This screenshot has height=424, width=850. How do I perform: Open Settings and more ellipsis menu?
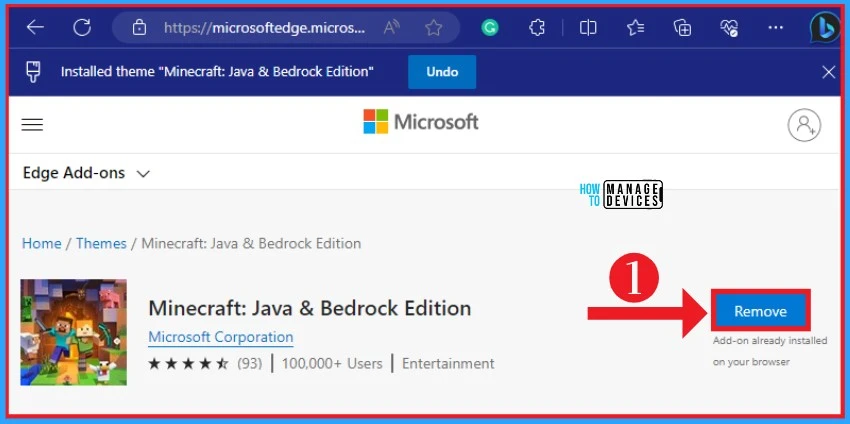click(x=776, y=28)
